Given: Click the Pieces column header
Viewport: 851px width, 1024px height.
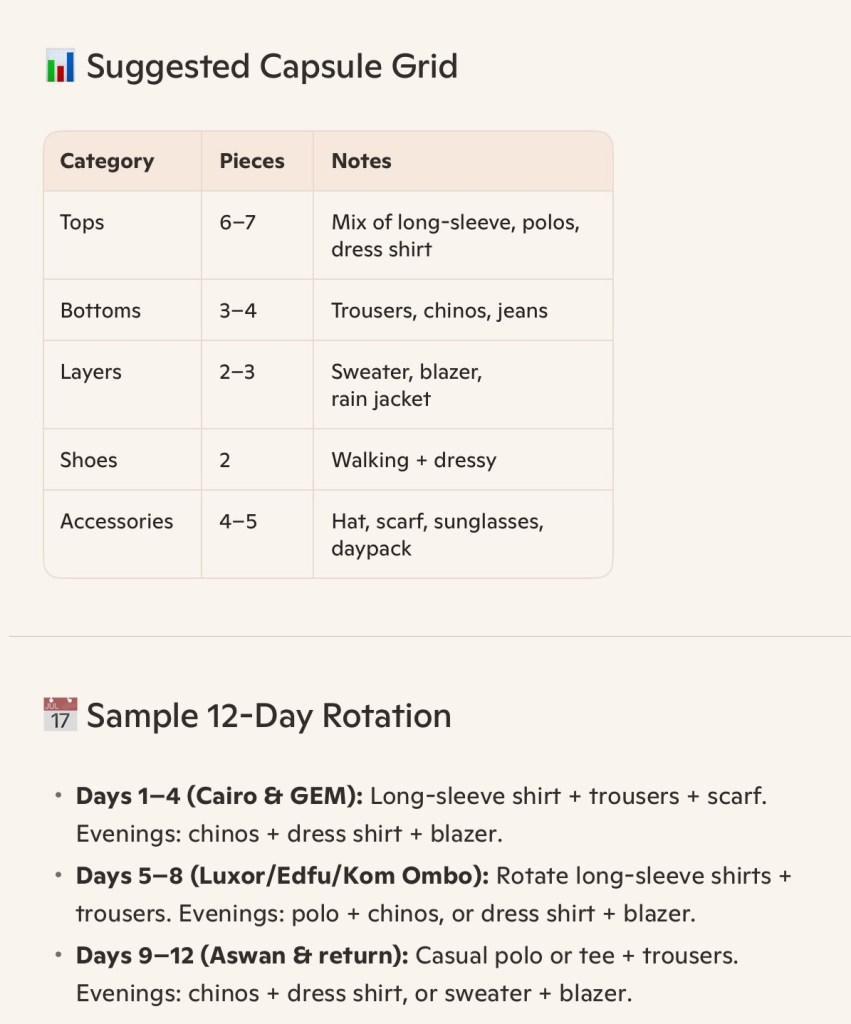Looking at the screenshot, I should tap(252, 161).
